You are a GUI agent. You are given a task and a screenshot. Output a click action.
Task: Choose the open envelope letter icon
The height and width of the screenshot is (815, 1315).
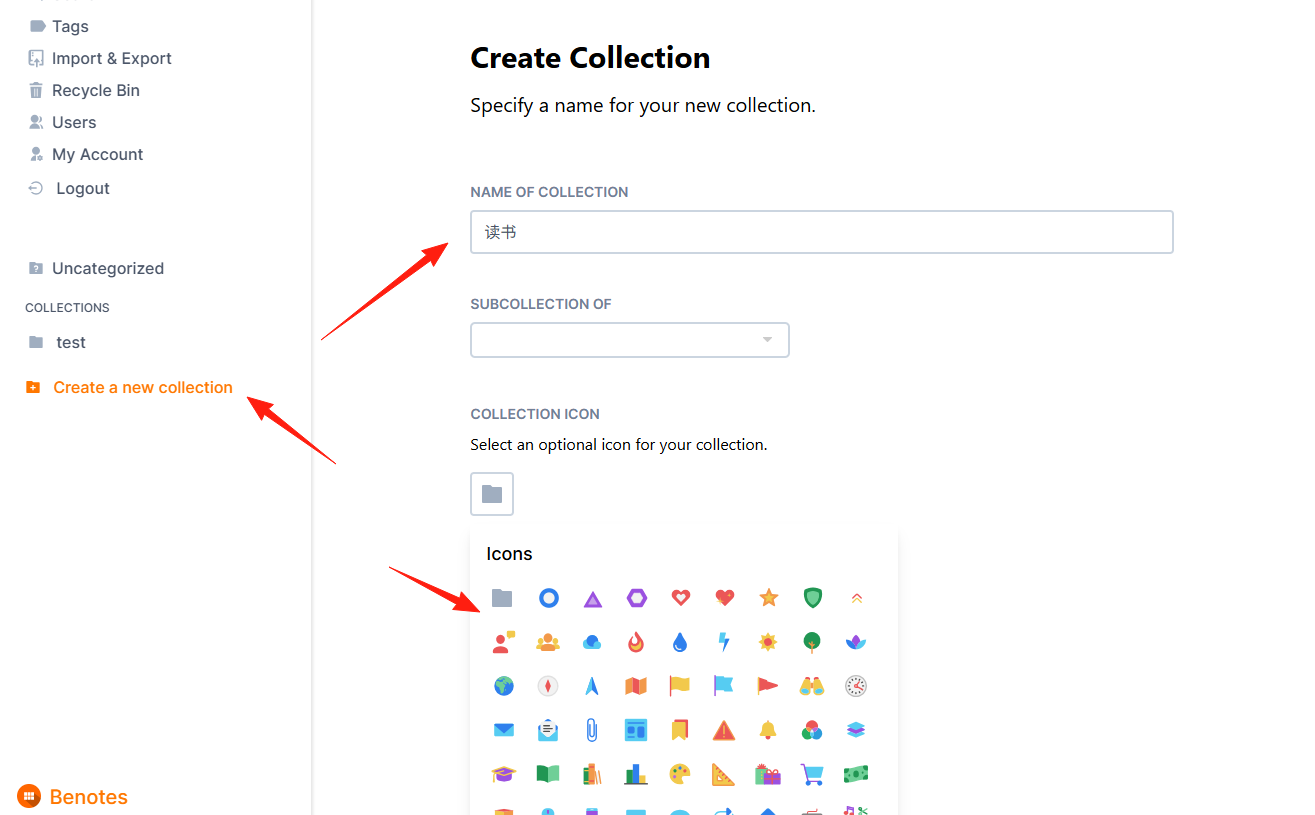coord(548,730)
